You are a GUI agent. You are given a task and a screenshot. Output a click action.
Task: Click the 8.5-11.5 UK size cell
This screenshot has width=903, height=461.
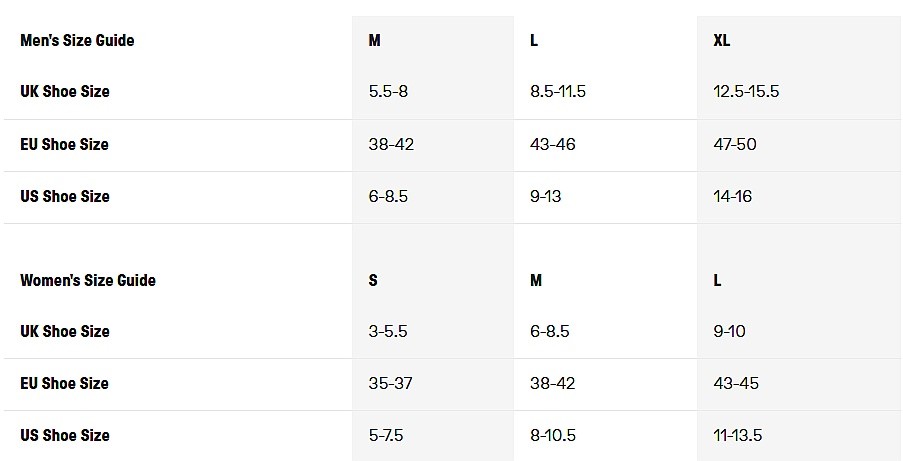pos(558,92)
